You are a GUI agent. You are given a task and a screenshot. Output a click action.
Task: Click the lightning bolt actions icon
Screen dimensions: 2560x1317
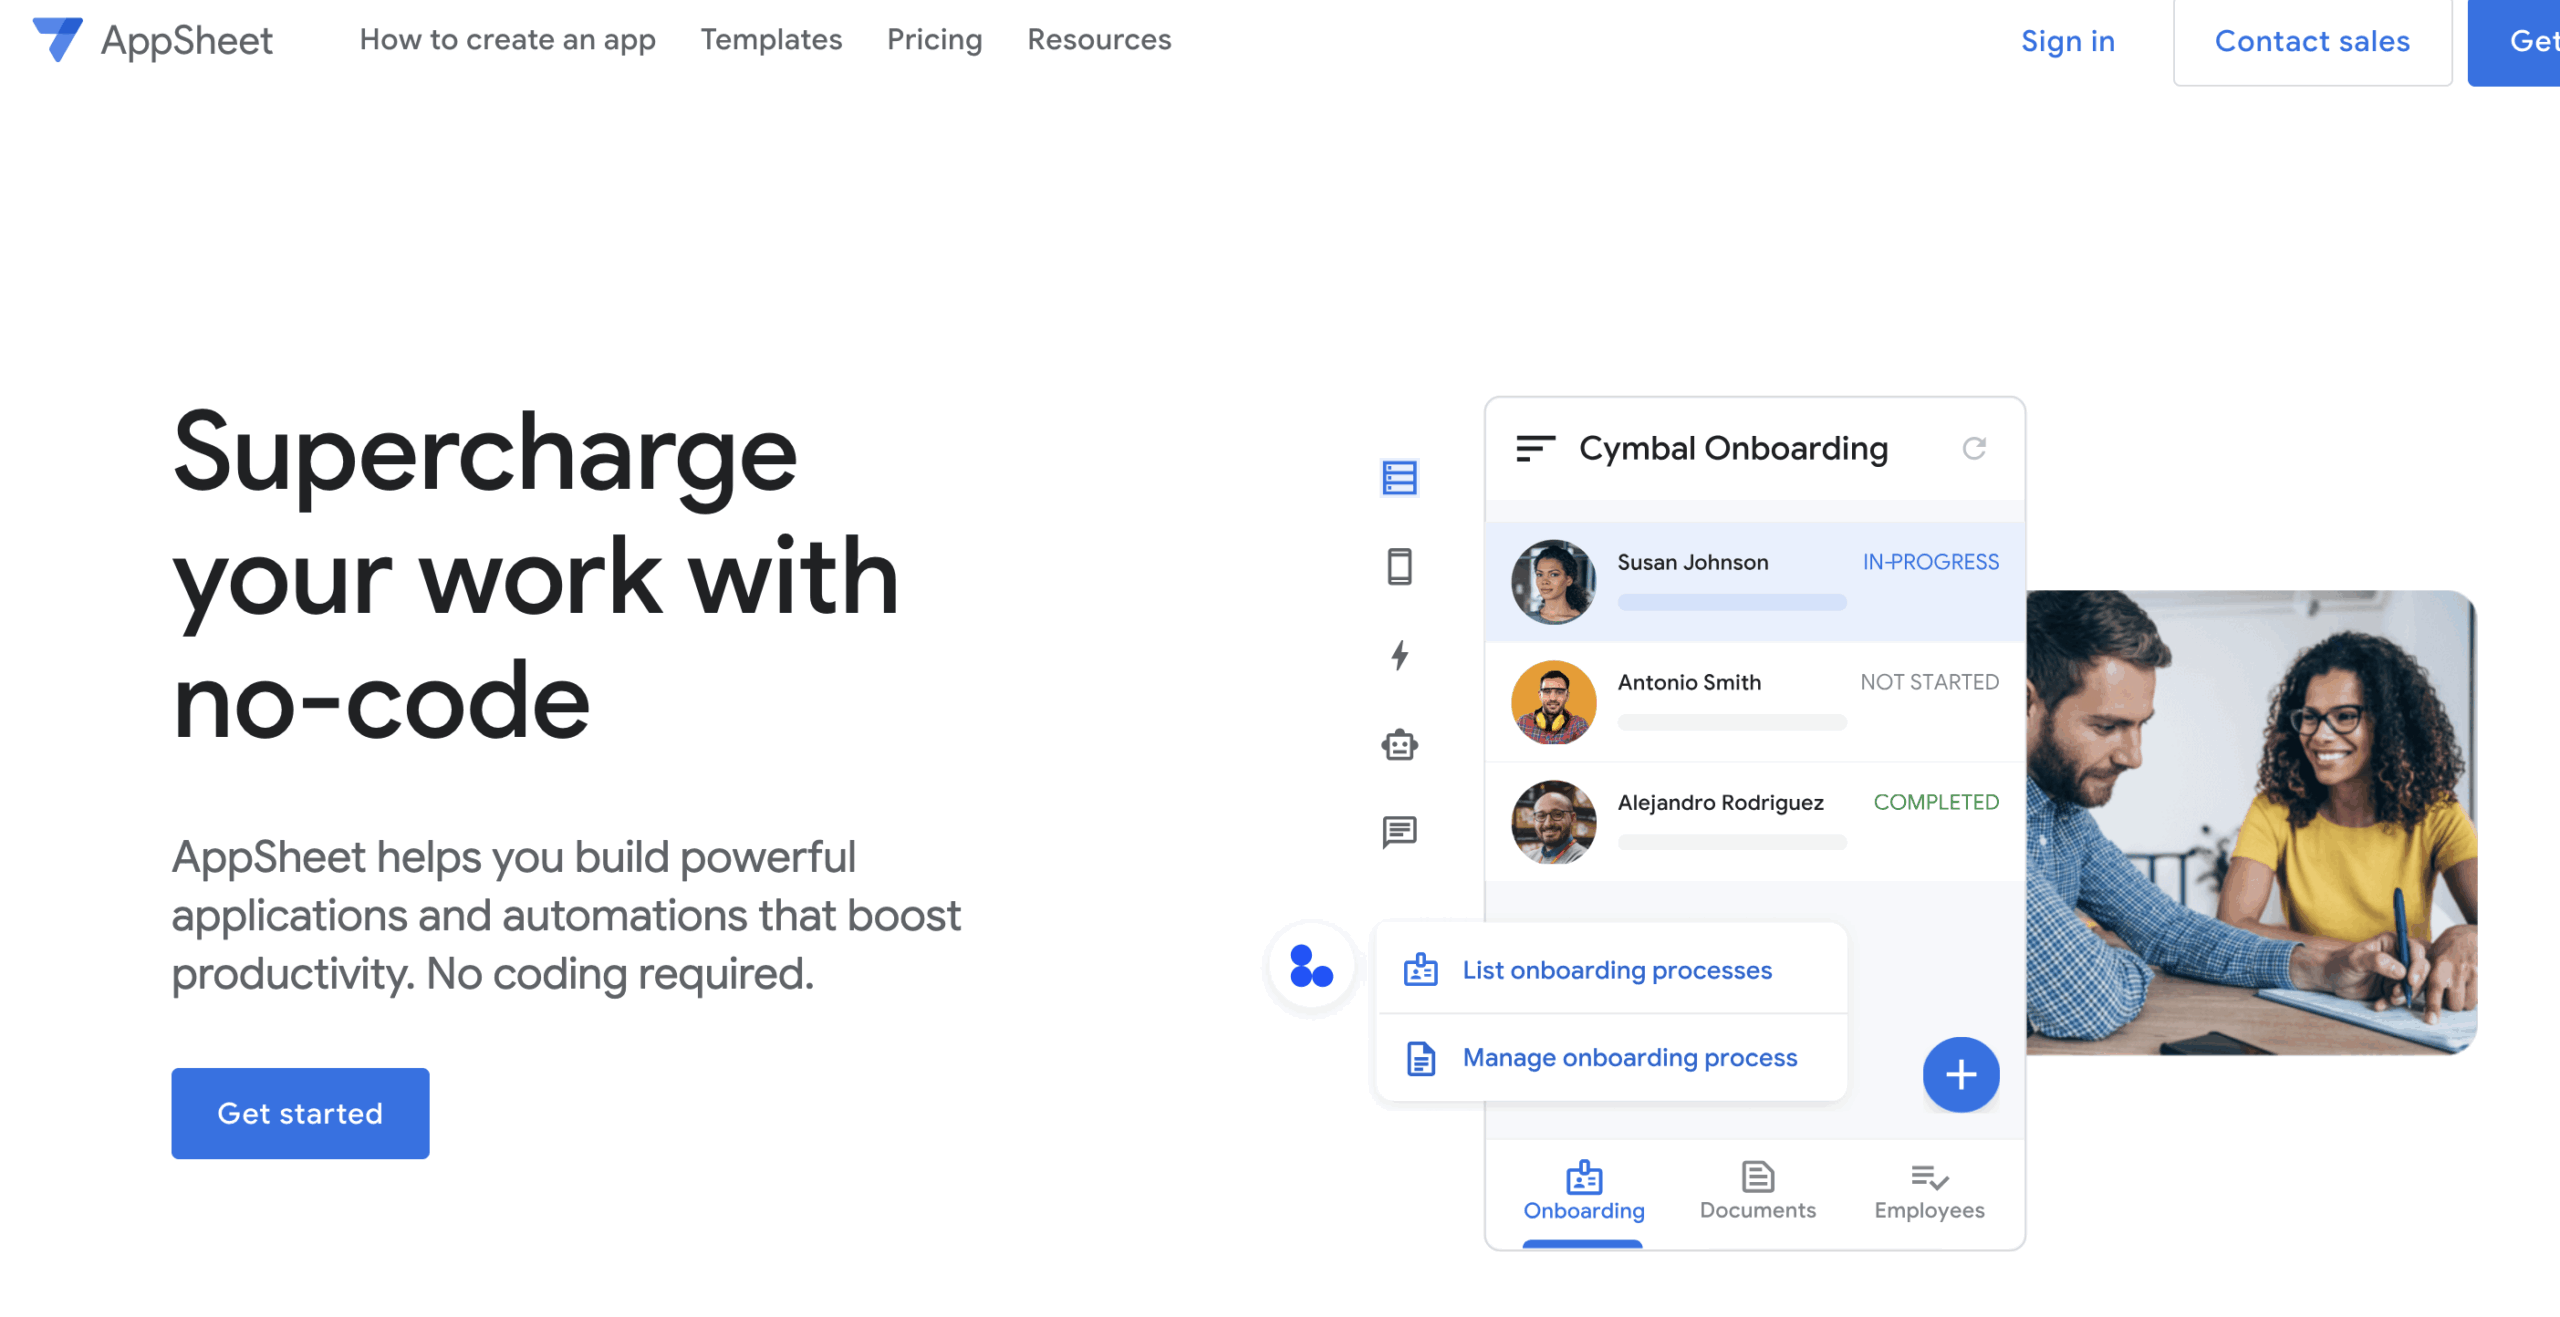click(x=1400, y=655)
